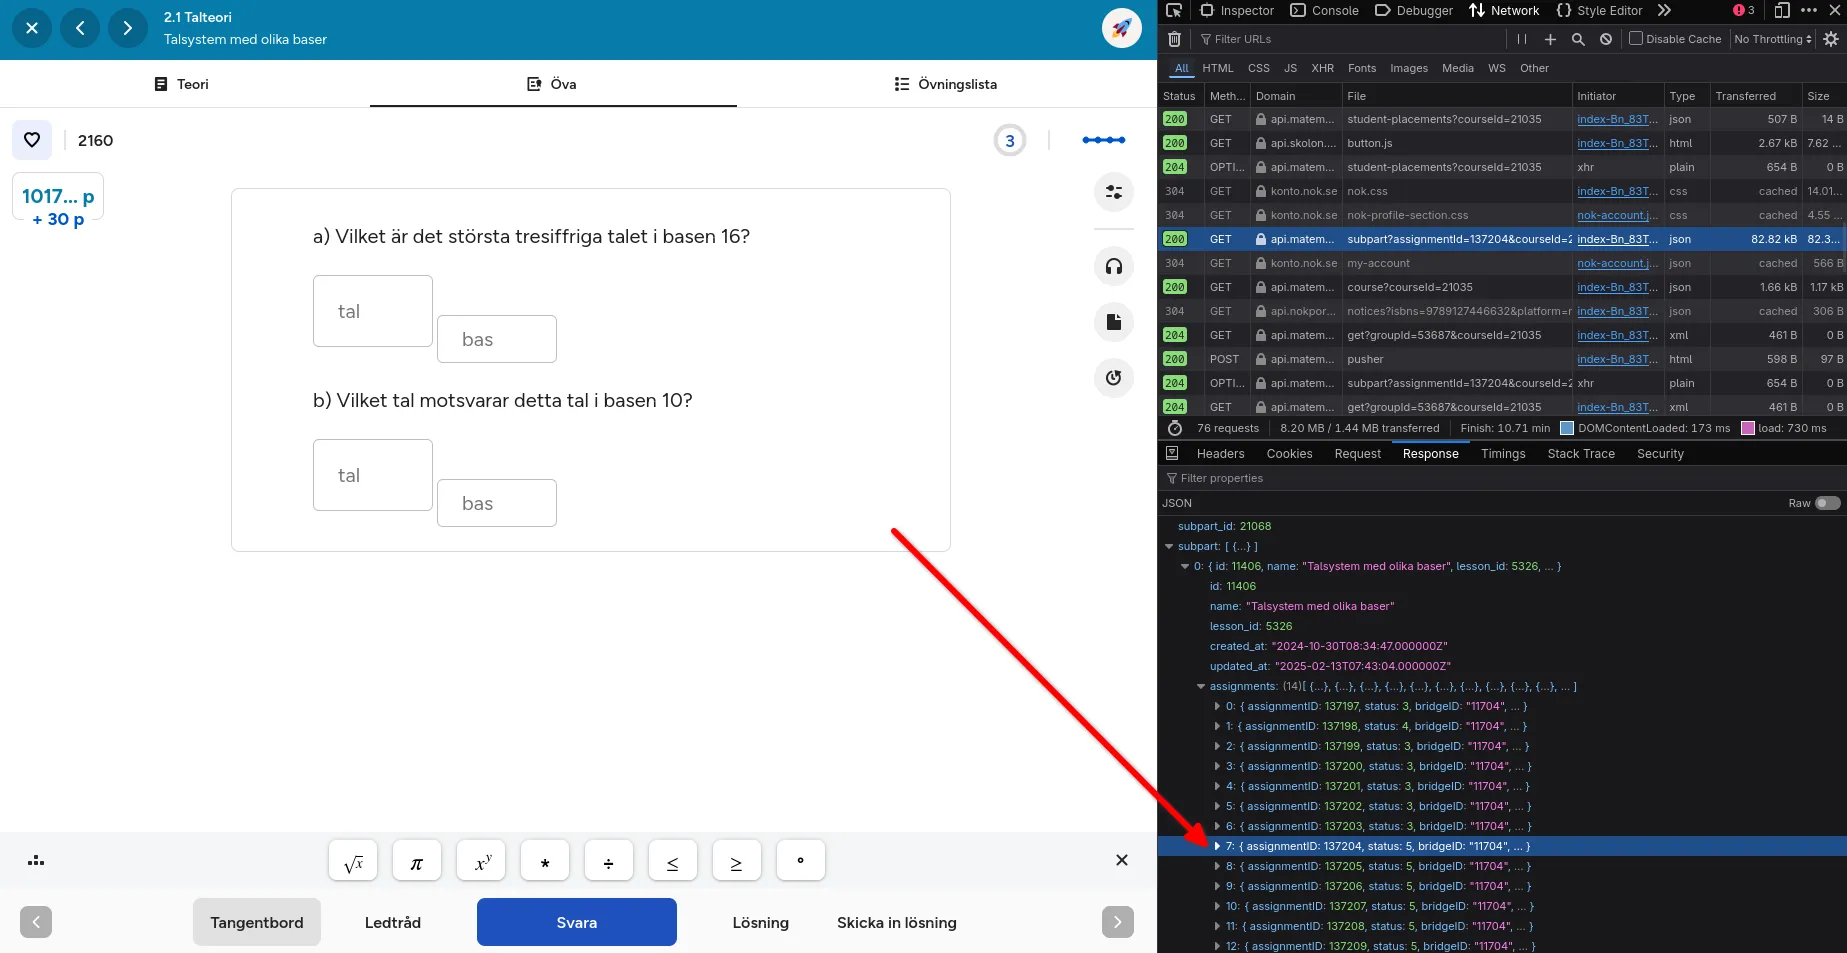Enable the Disable Cache checkbox

(1636, 39)
